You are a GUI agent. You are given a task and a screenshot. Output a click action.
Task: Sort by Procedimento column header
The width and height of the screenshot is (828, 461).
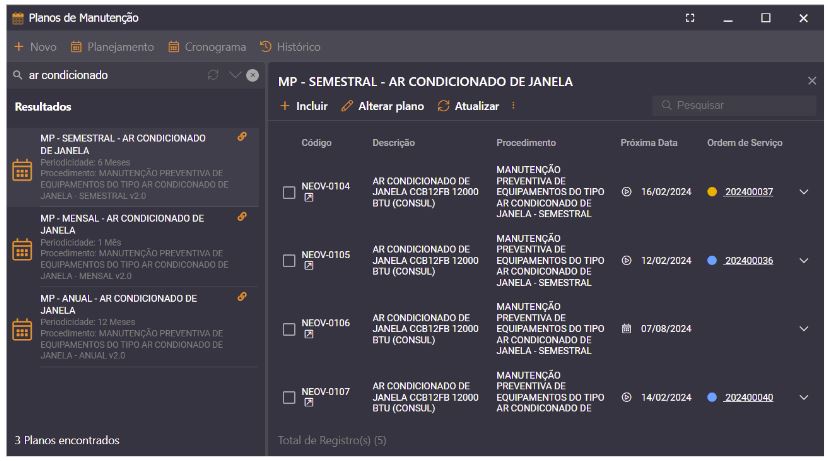[526, 143]
